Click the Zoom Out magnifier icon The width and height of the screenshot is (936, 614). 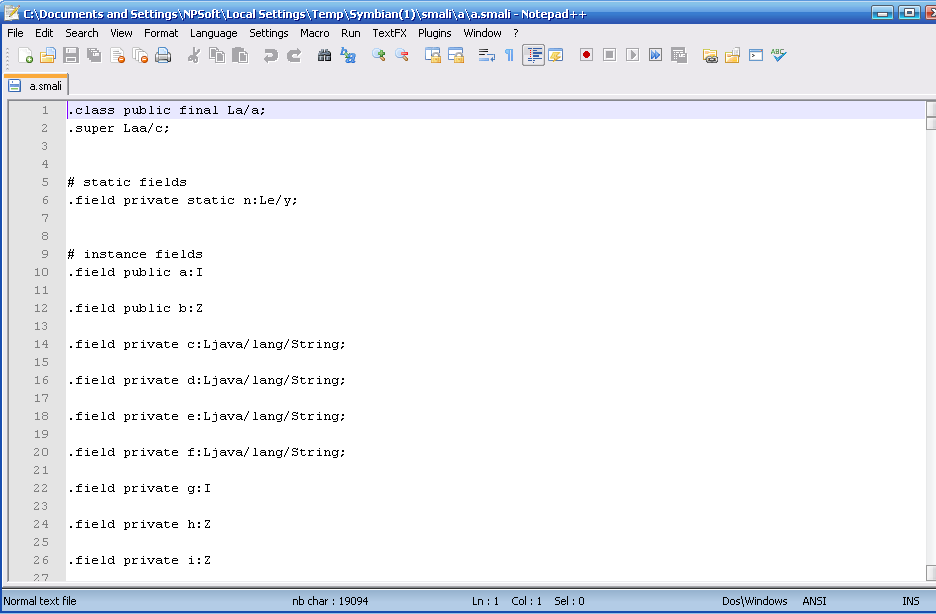[x=402, y=55]
